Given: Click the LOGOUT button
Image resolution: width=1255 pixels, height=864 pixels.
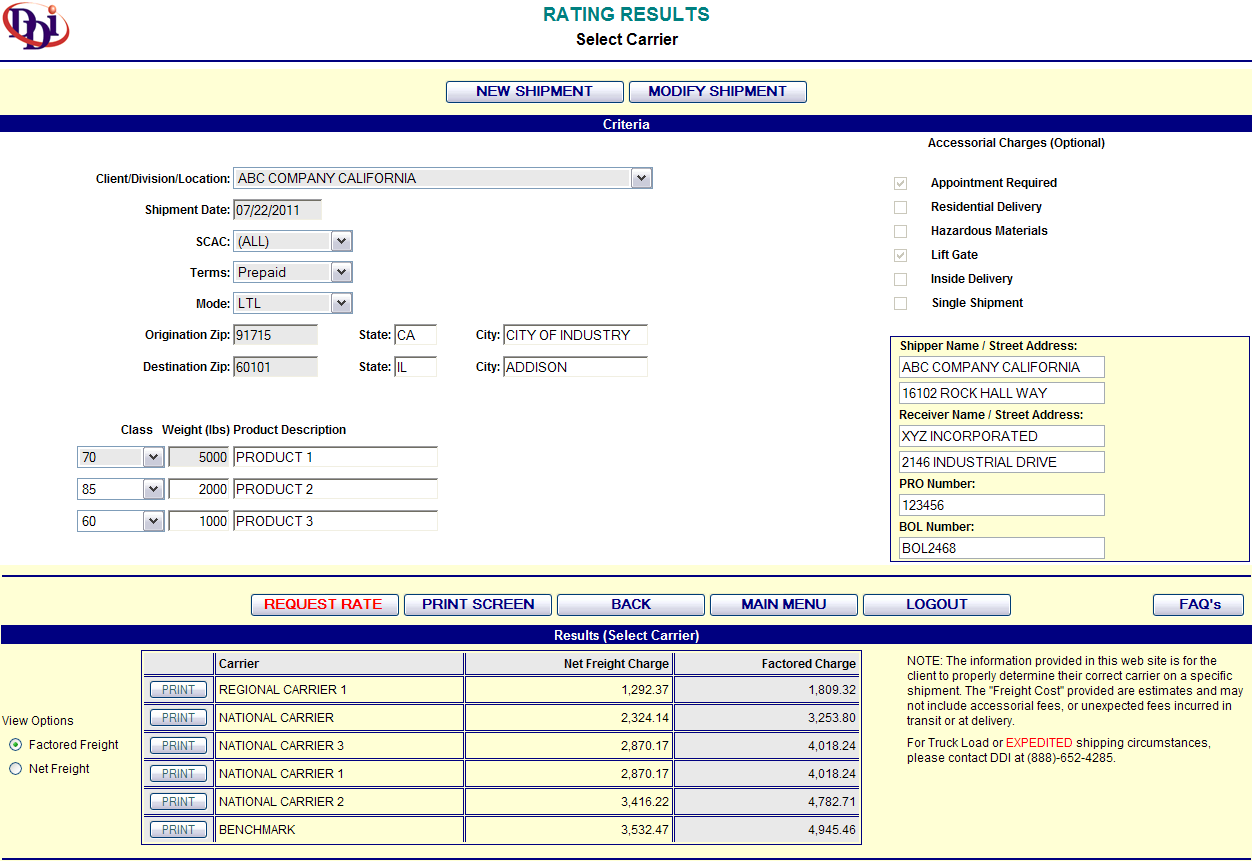Looking at the screenshot, I should (937, 605).
